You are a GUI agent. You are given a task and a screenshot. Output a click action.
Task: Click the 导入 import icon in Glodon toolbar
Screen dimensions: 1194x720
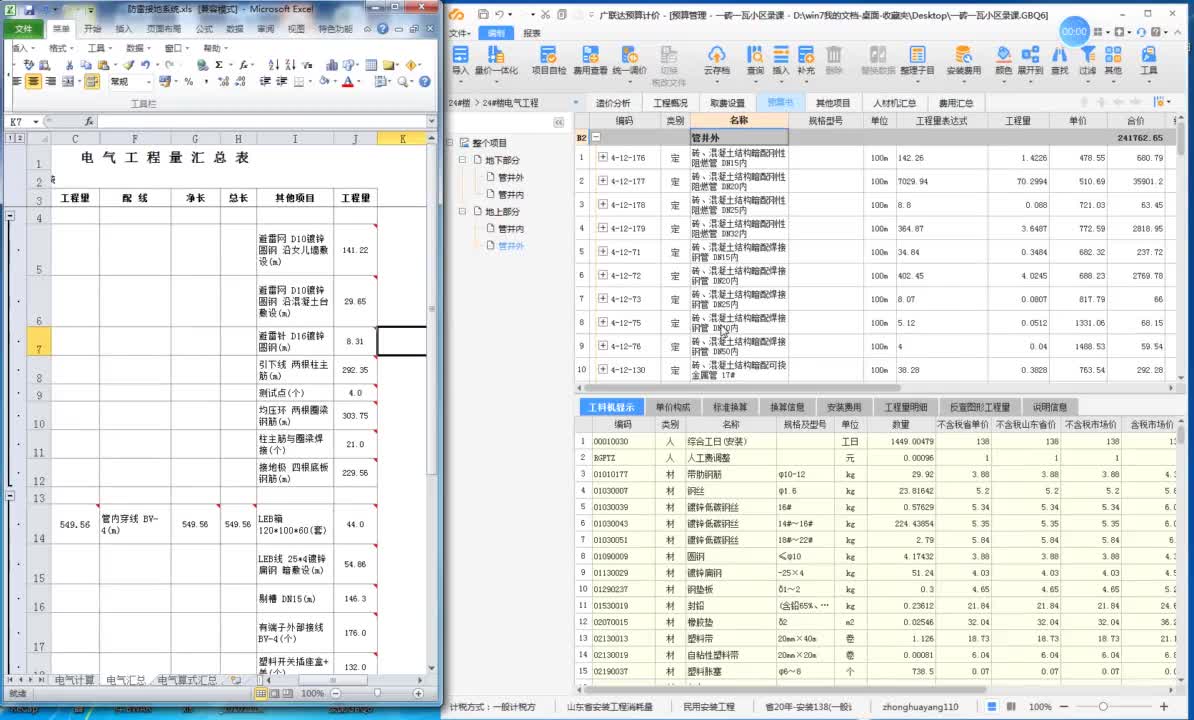click(460, 61)
